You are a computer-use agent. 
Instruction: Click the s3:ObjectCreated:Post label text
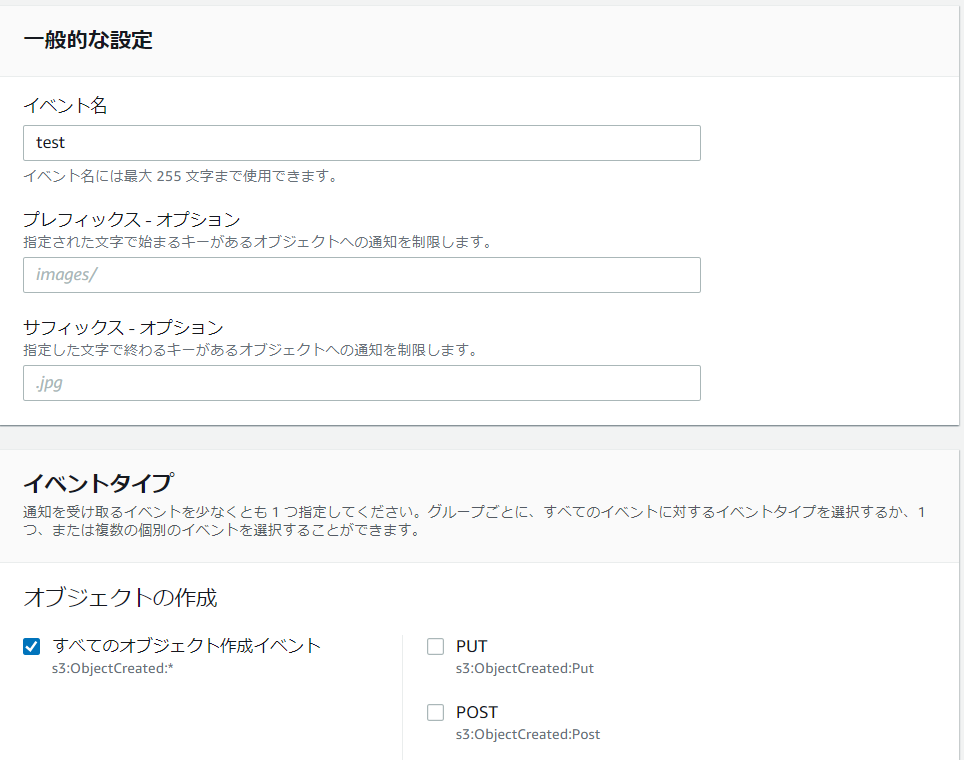(527, 734)
